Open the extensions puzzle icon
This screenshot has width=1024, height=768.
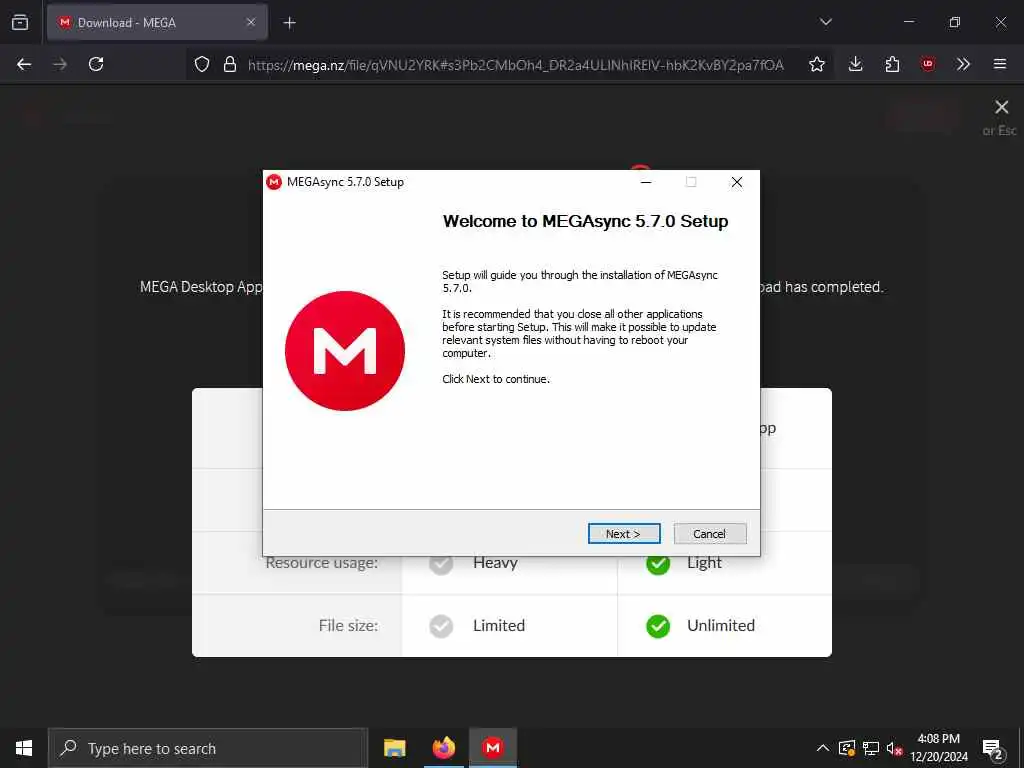pyautogui.click(x=892, y=64)
